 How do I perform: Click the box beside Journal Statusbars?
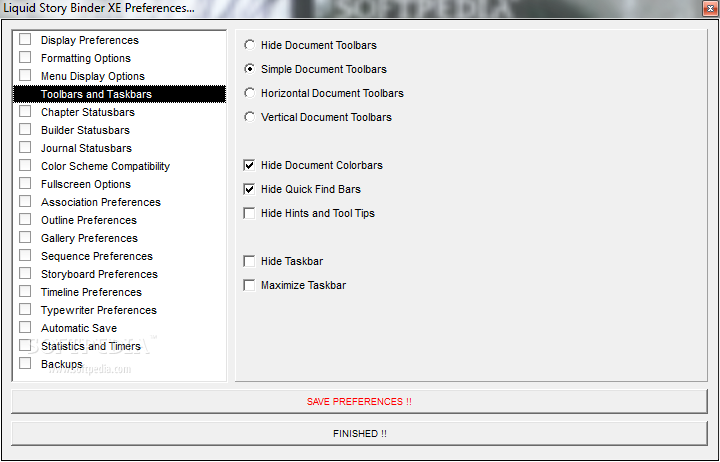[x=25, y=147]
